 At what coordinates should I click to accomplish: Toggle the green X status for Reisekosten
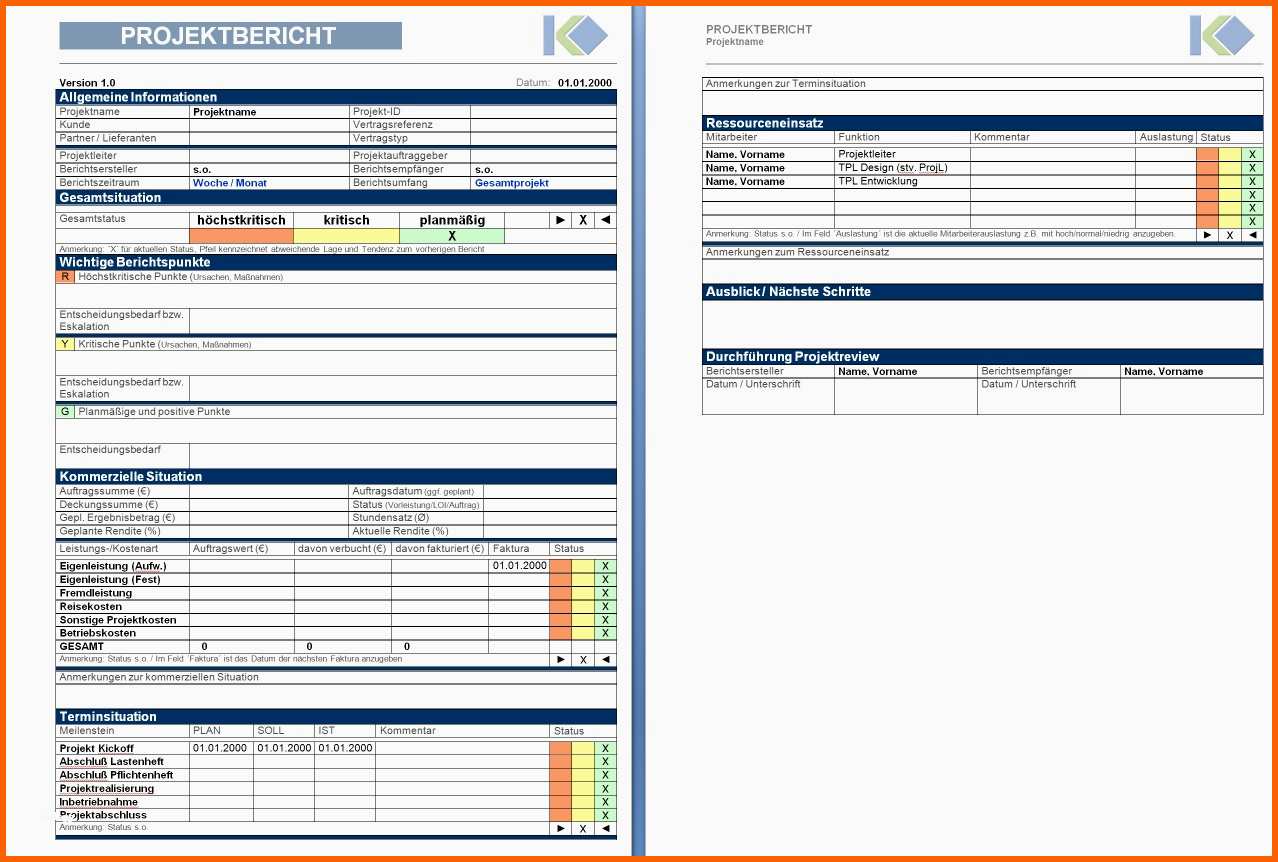point(605,606)
